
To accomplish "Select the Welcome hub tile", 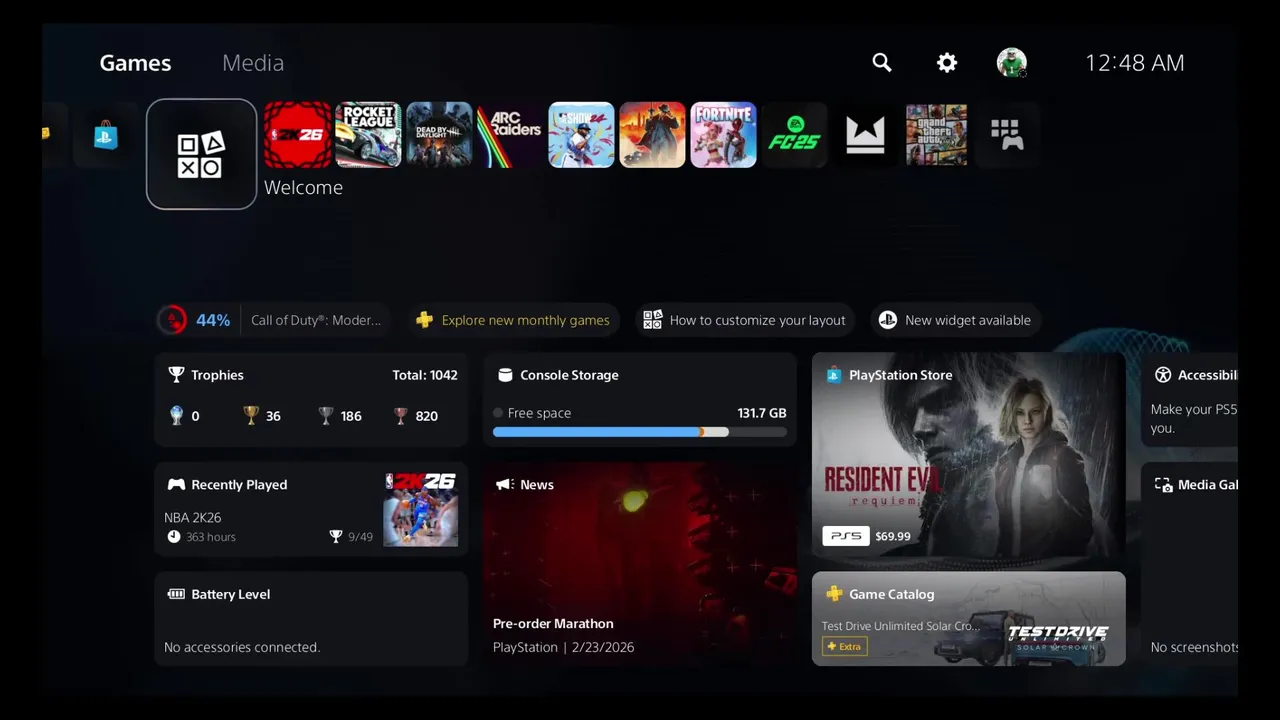I will [201, 154].
